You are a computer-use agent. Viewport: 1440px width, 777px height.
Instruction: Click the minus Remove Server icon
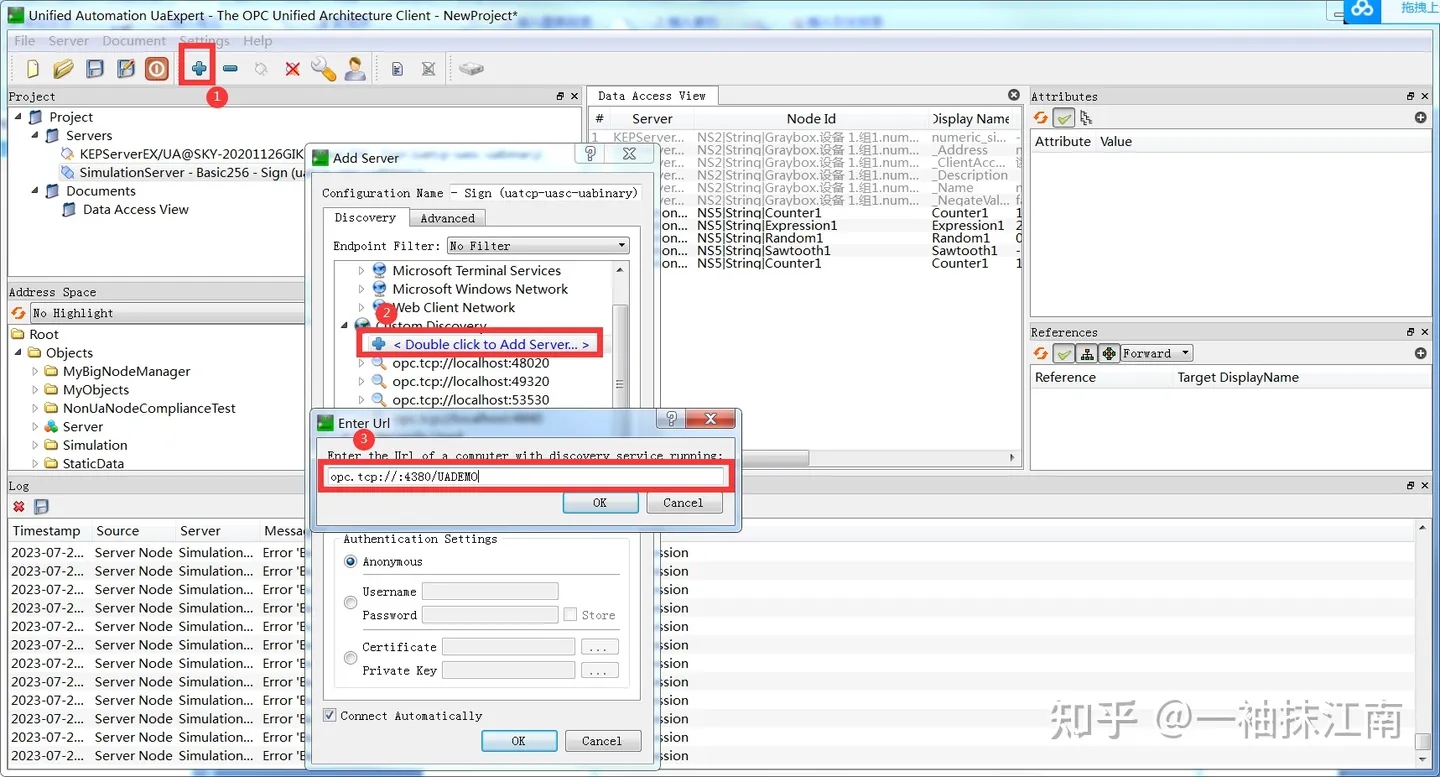tap(230, 69)
